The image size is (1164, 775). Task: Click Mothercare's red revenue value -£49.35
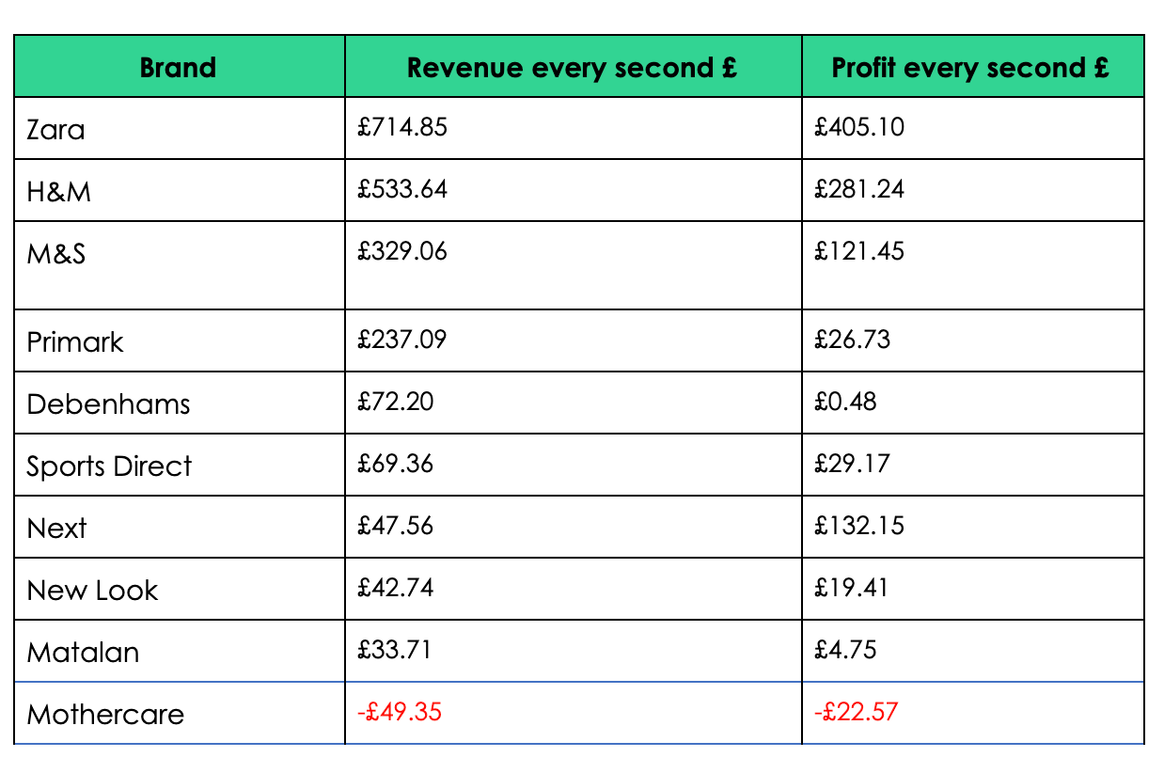pos(399,712)
